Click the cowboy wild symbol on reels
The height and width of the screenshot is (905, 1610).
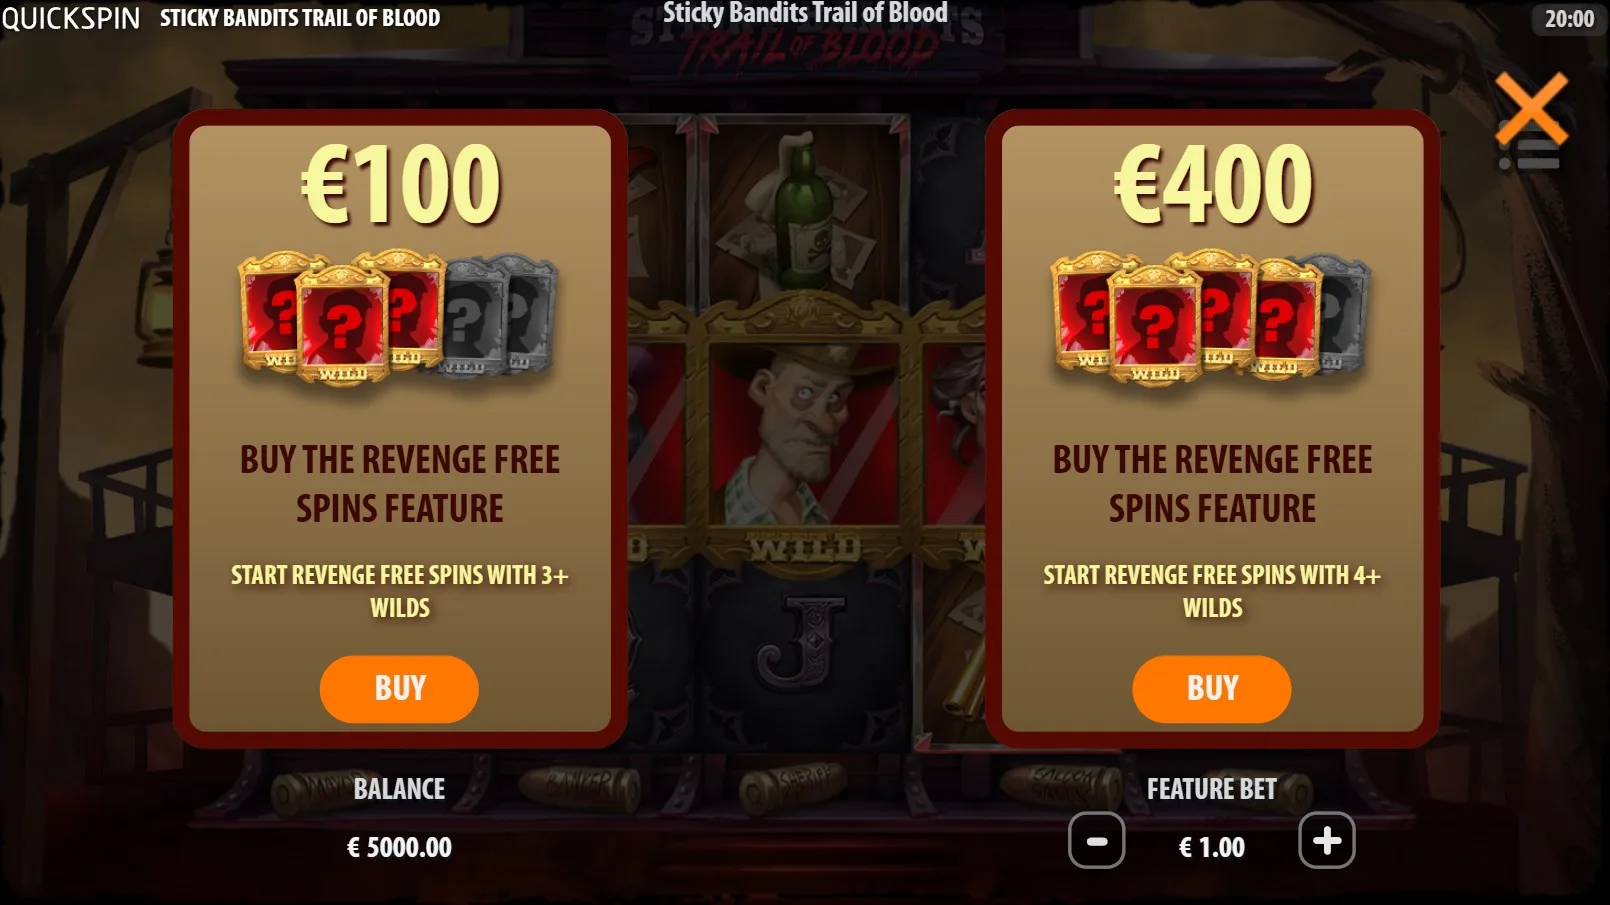tap(805, 435)
